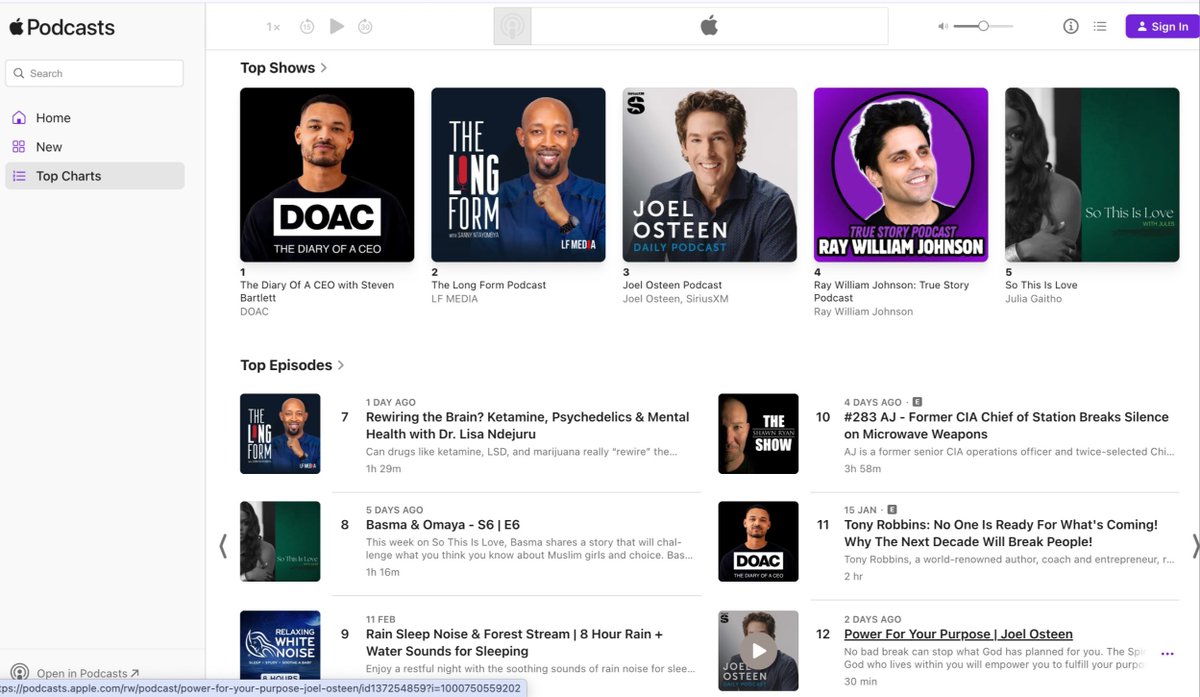
Task: Click the podcast artwork placeholder icon
Action: pos(512,26)
